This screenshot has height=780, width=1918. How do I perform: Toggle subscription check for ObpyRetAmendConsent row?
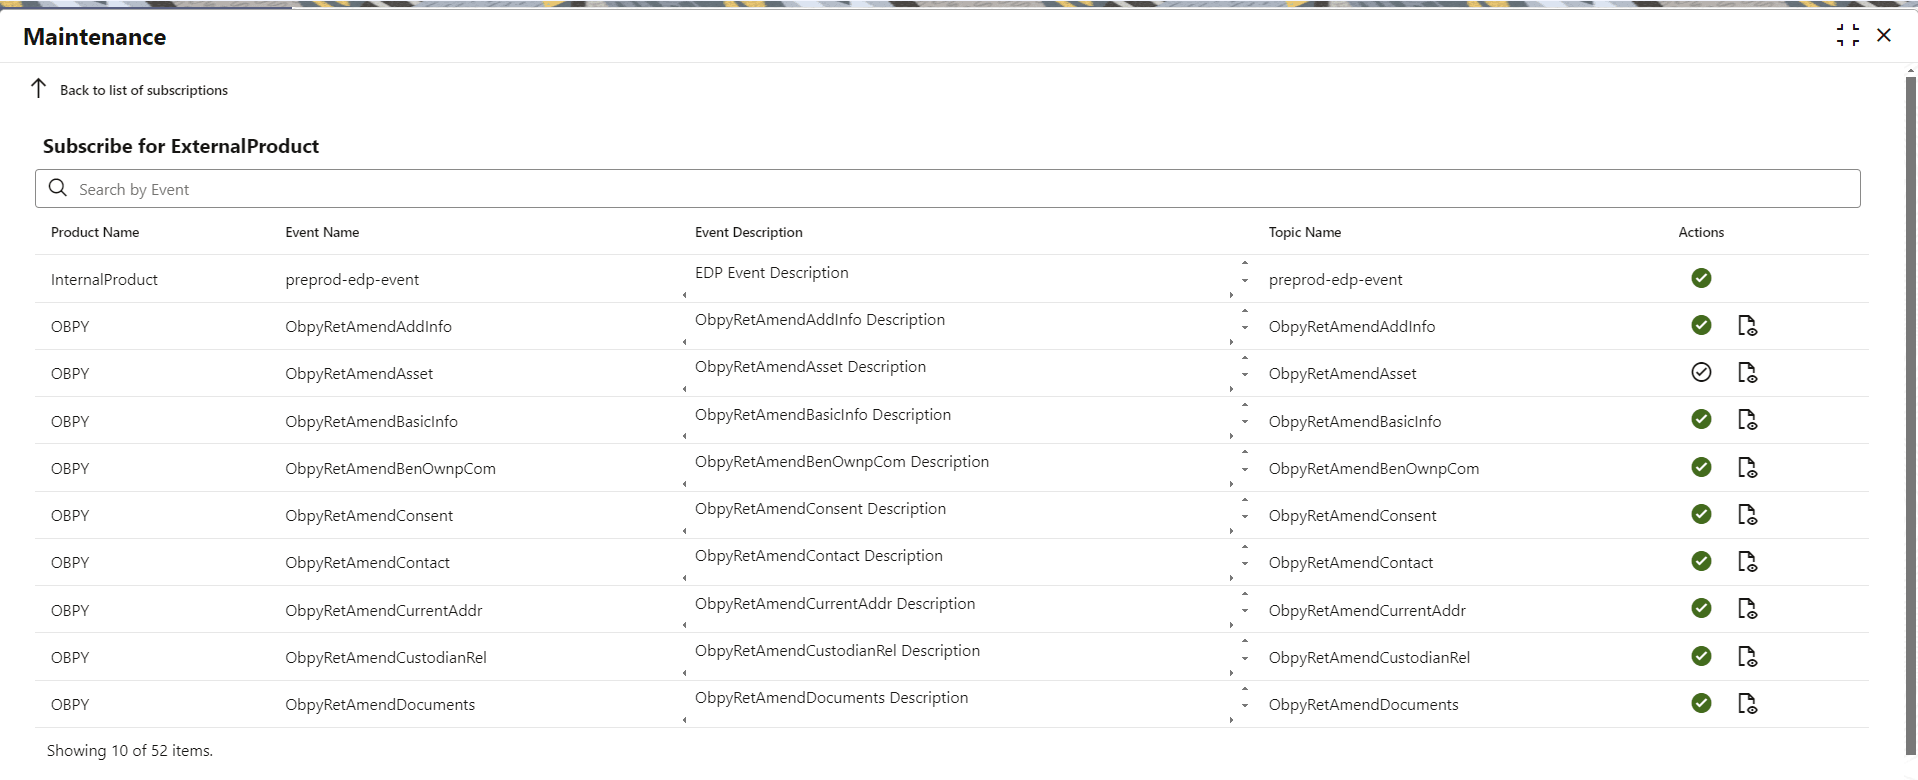point(1701,514)
